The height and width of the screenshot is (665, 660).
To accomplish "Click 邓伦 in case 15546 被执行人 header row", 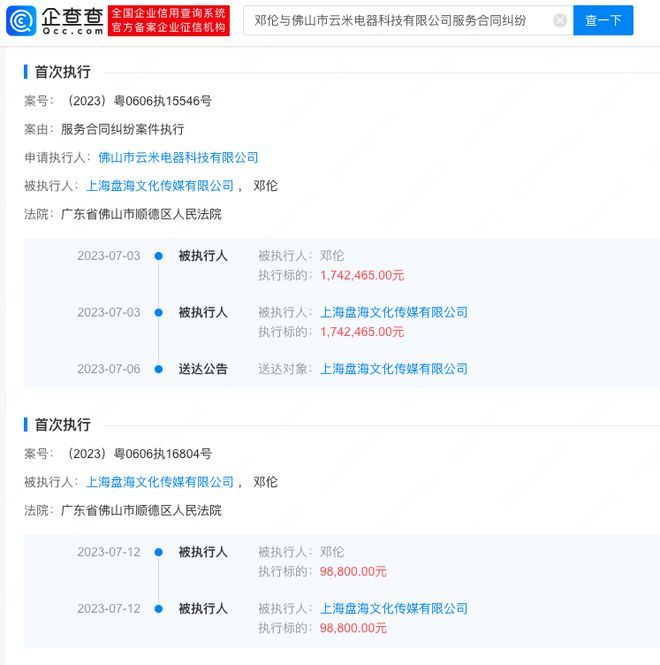I will 266,186.
